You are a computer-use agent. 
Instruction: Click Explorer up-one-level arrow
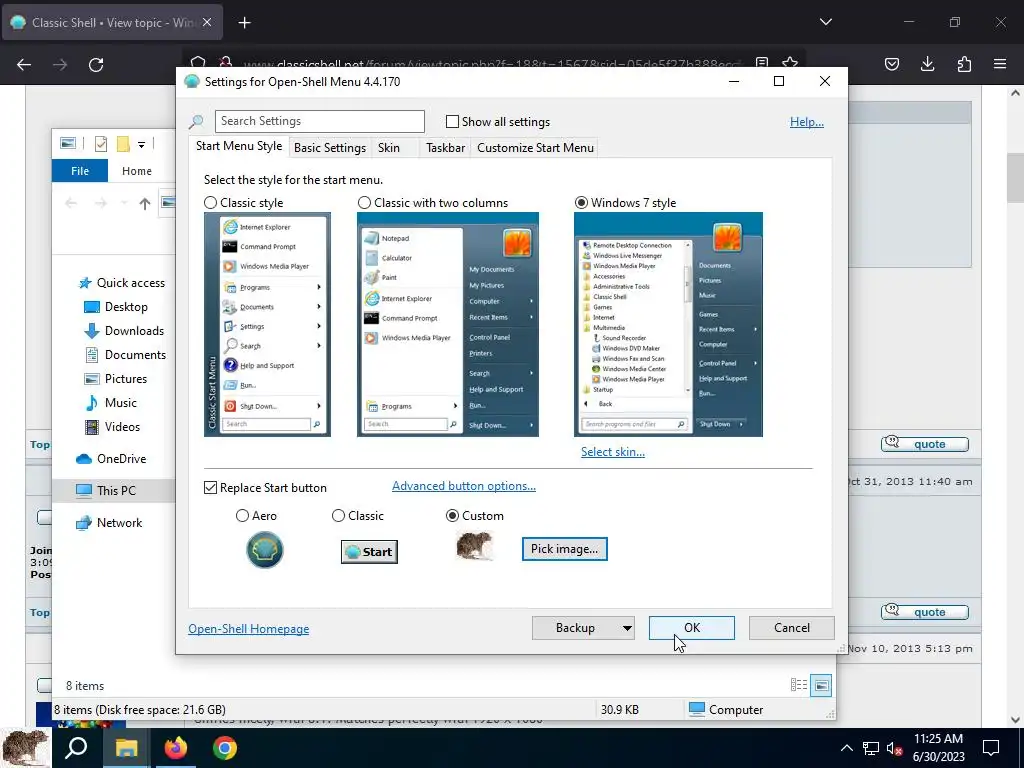(x=144, y=204)
